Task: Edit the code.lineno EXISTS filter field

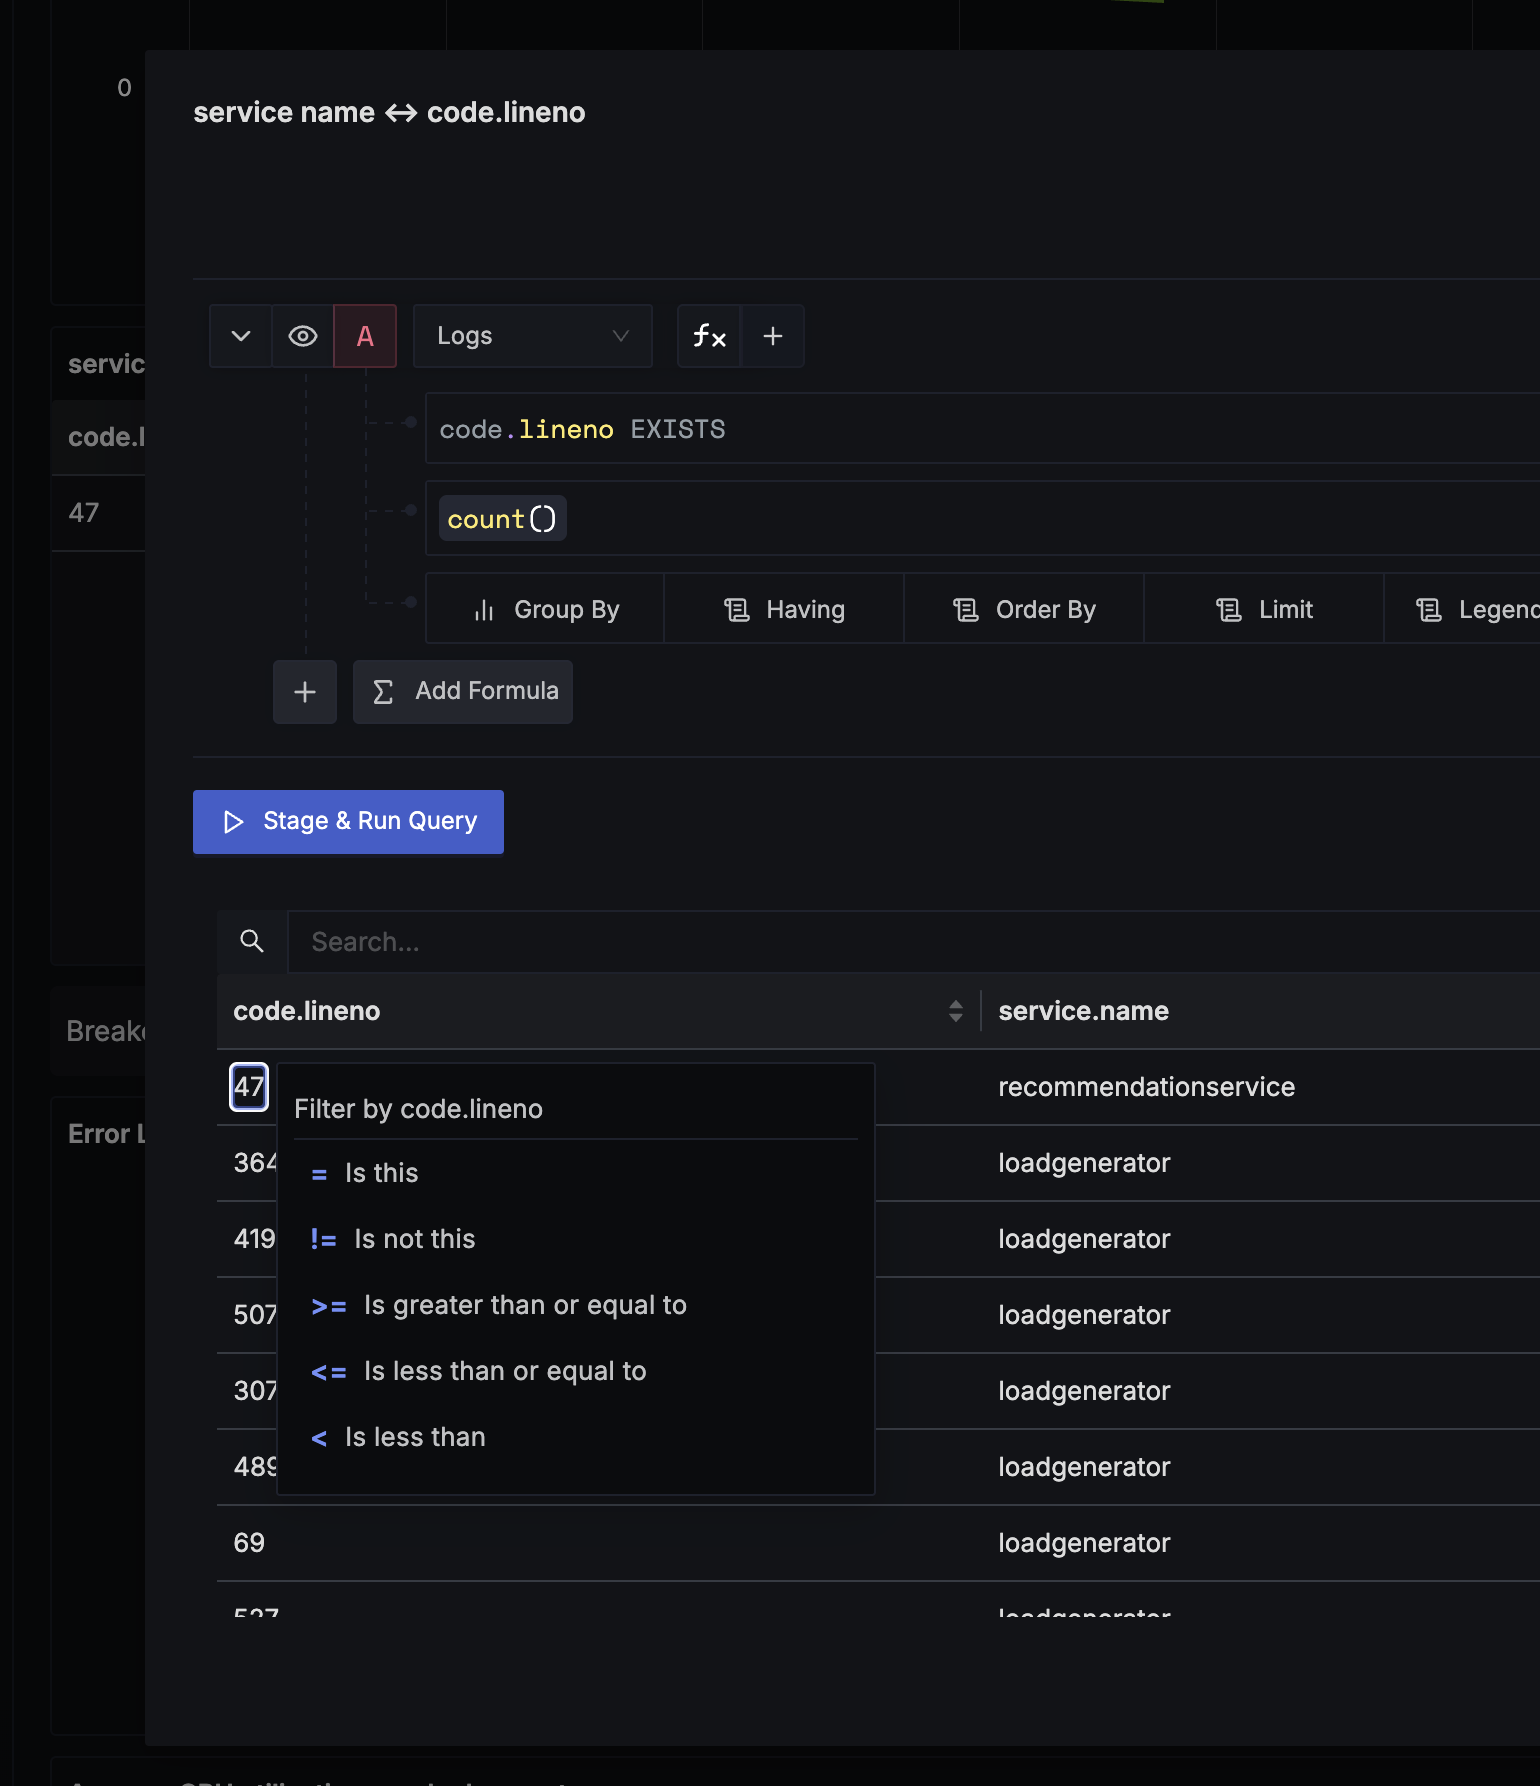Action: click(x=982, y=429)
